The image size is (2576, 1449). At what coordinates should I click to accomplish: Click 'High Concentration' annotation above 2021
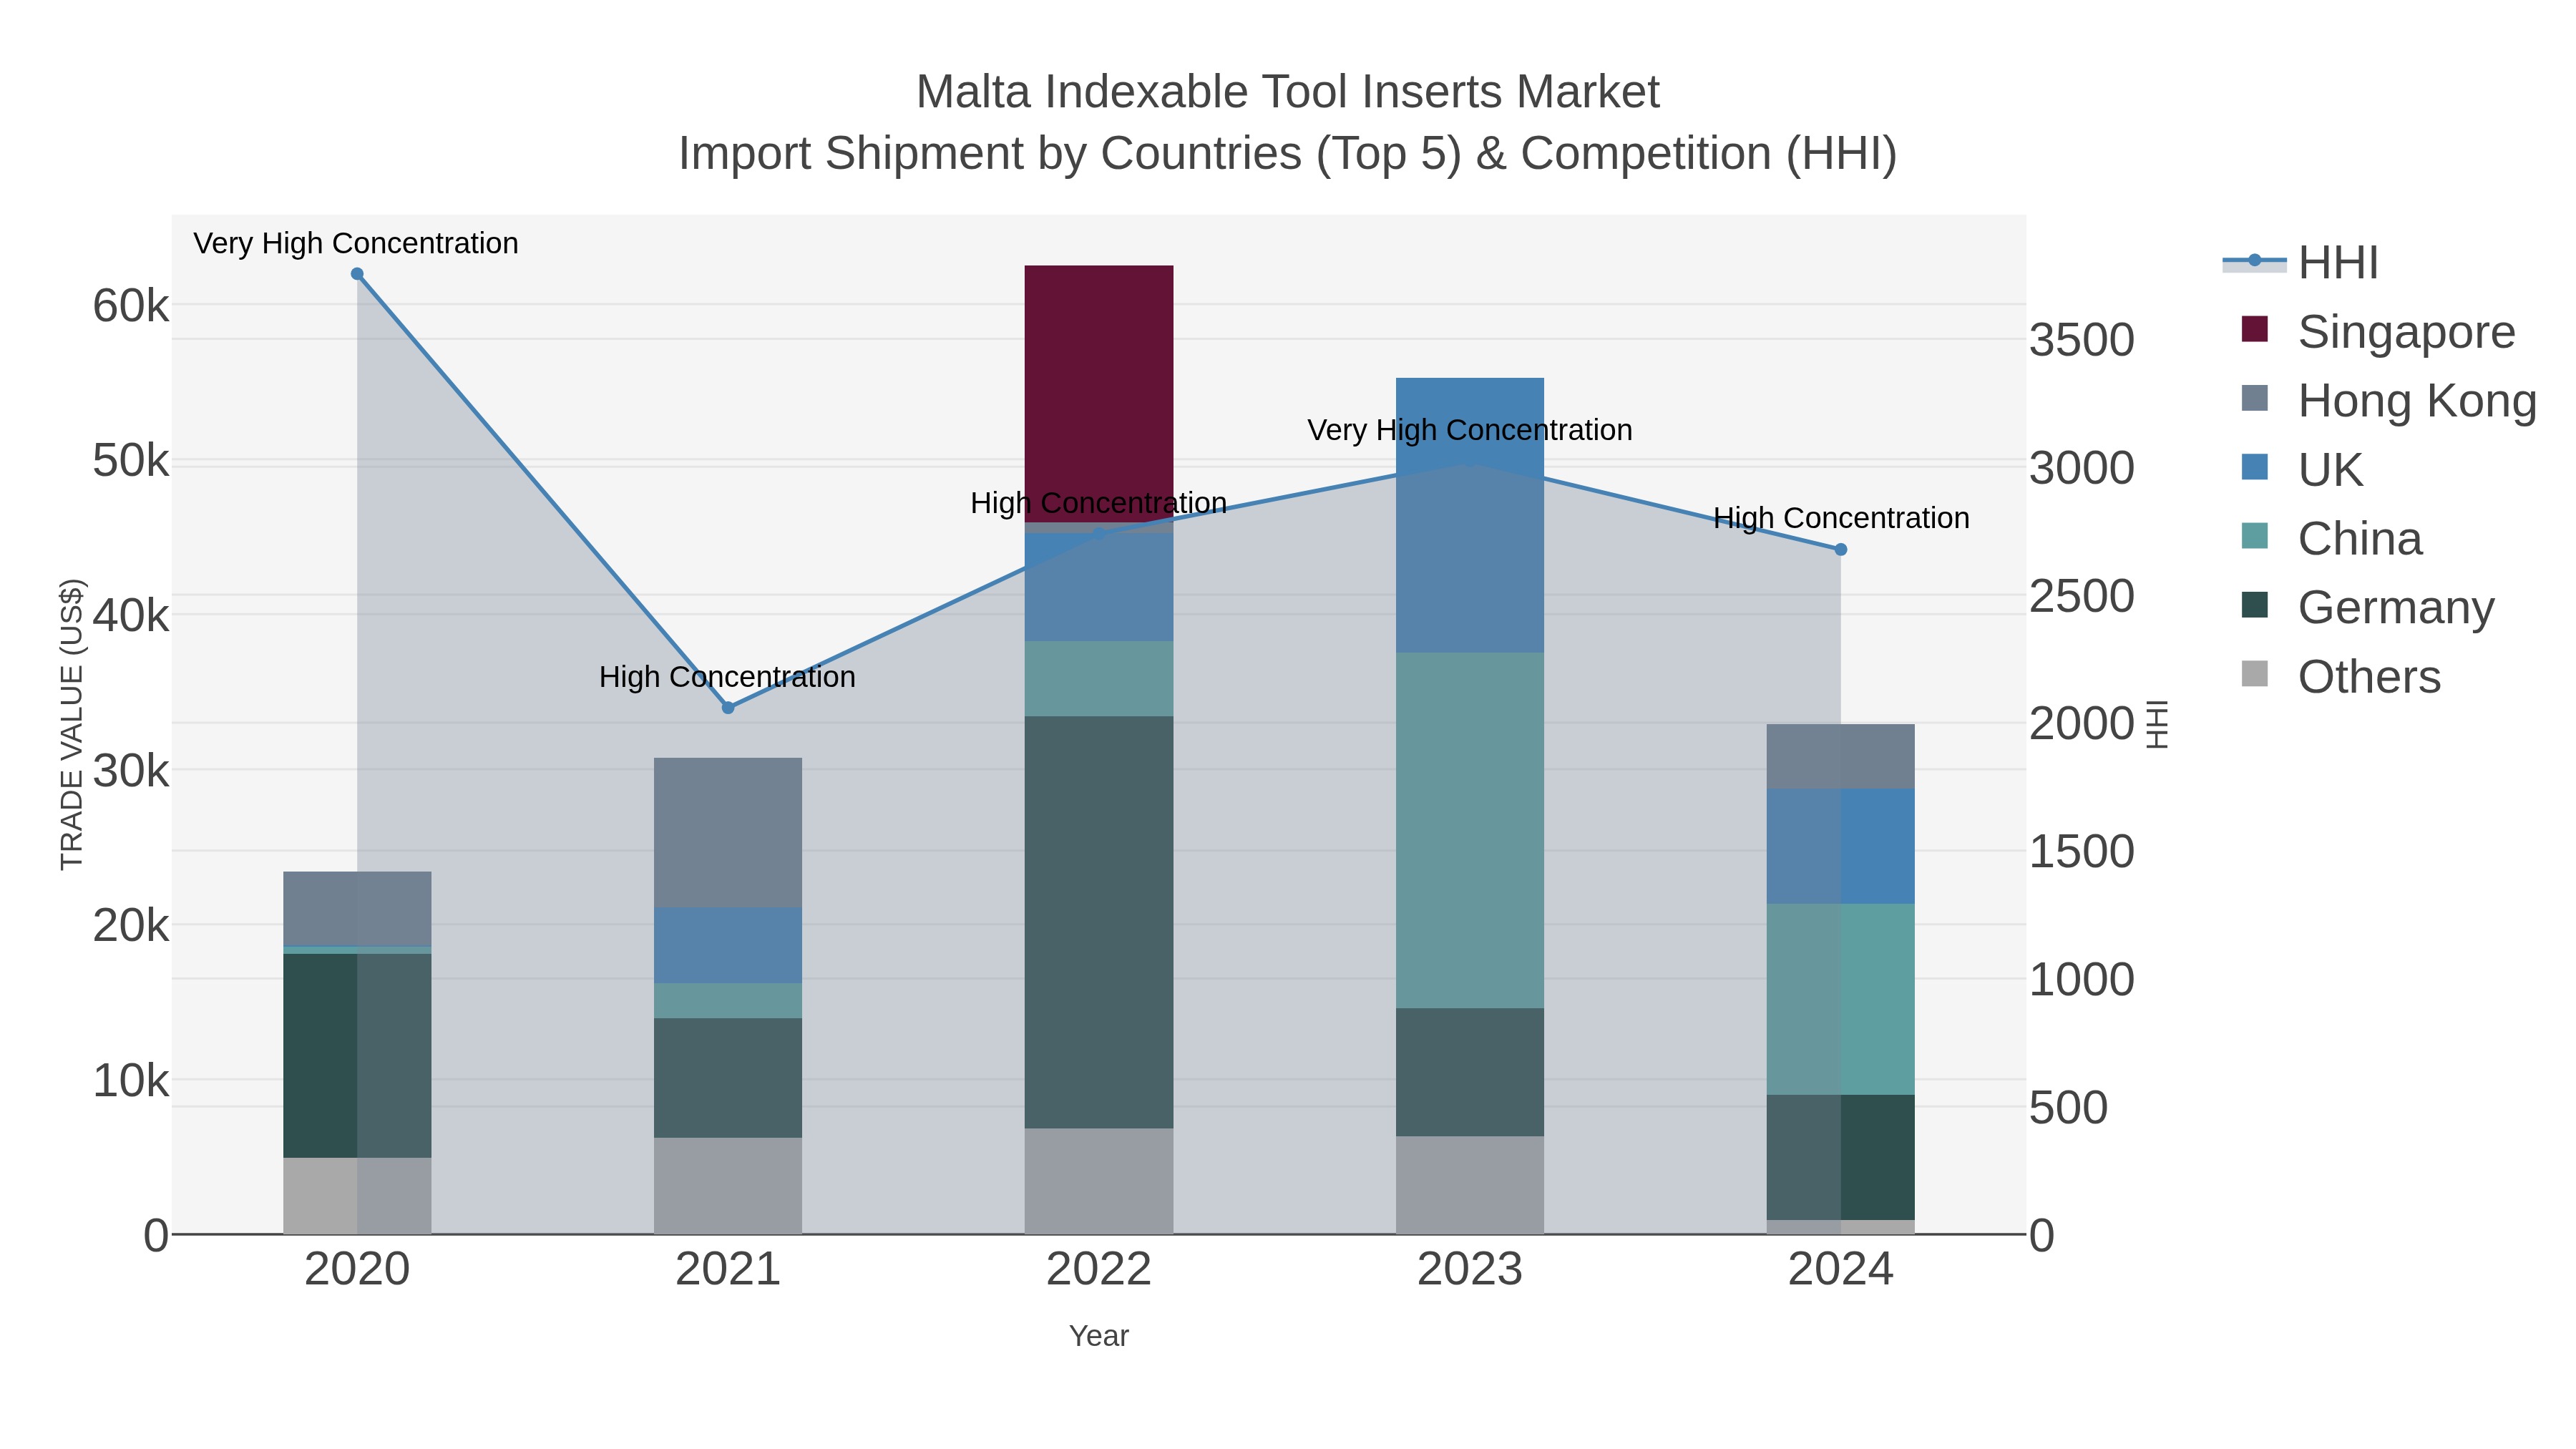click(728, 677)
